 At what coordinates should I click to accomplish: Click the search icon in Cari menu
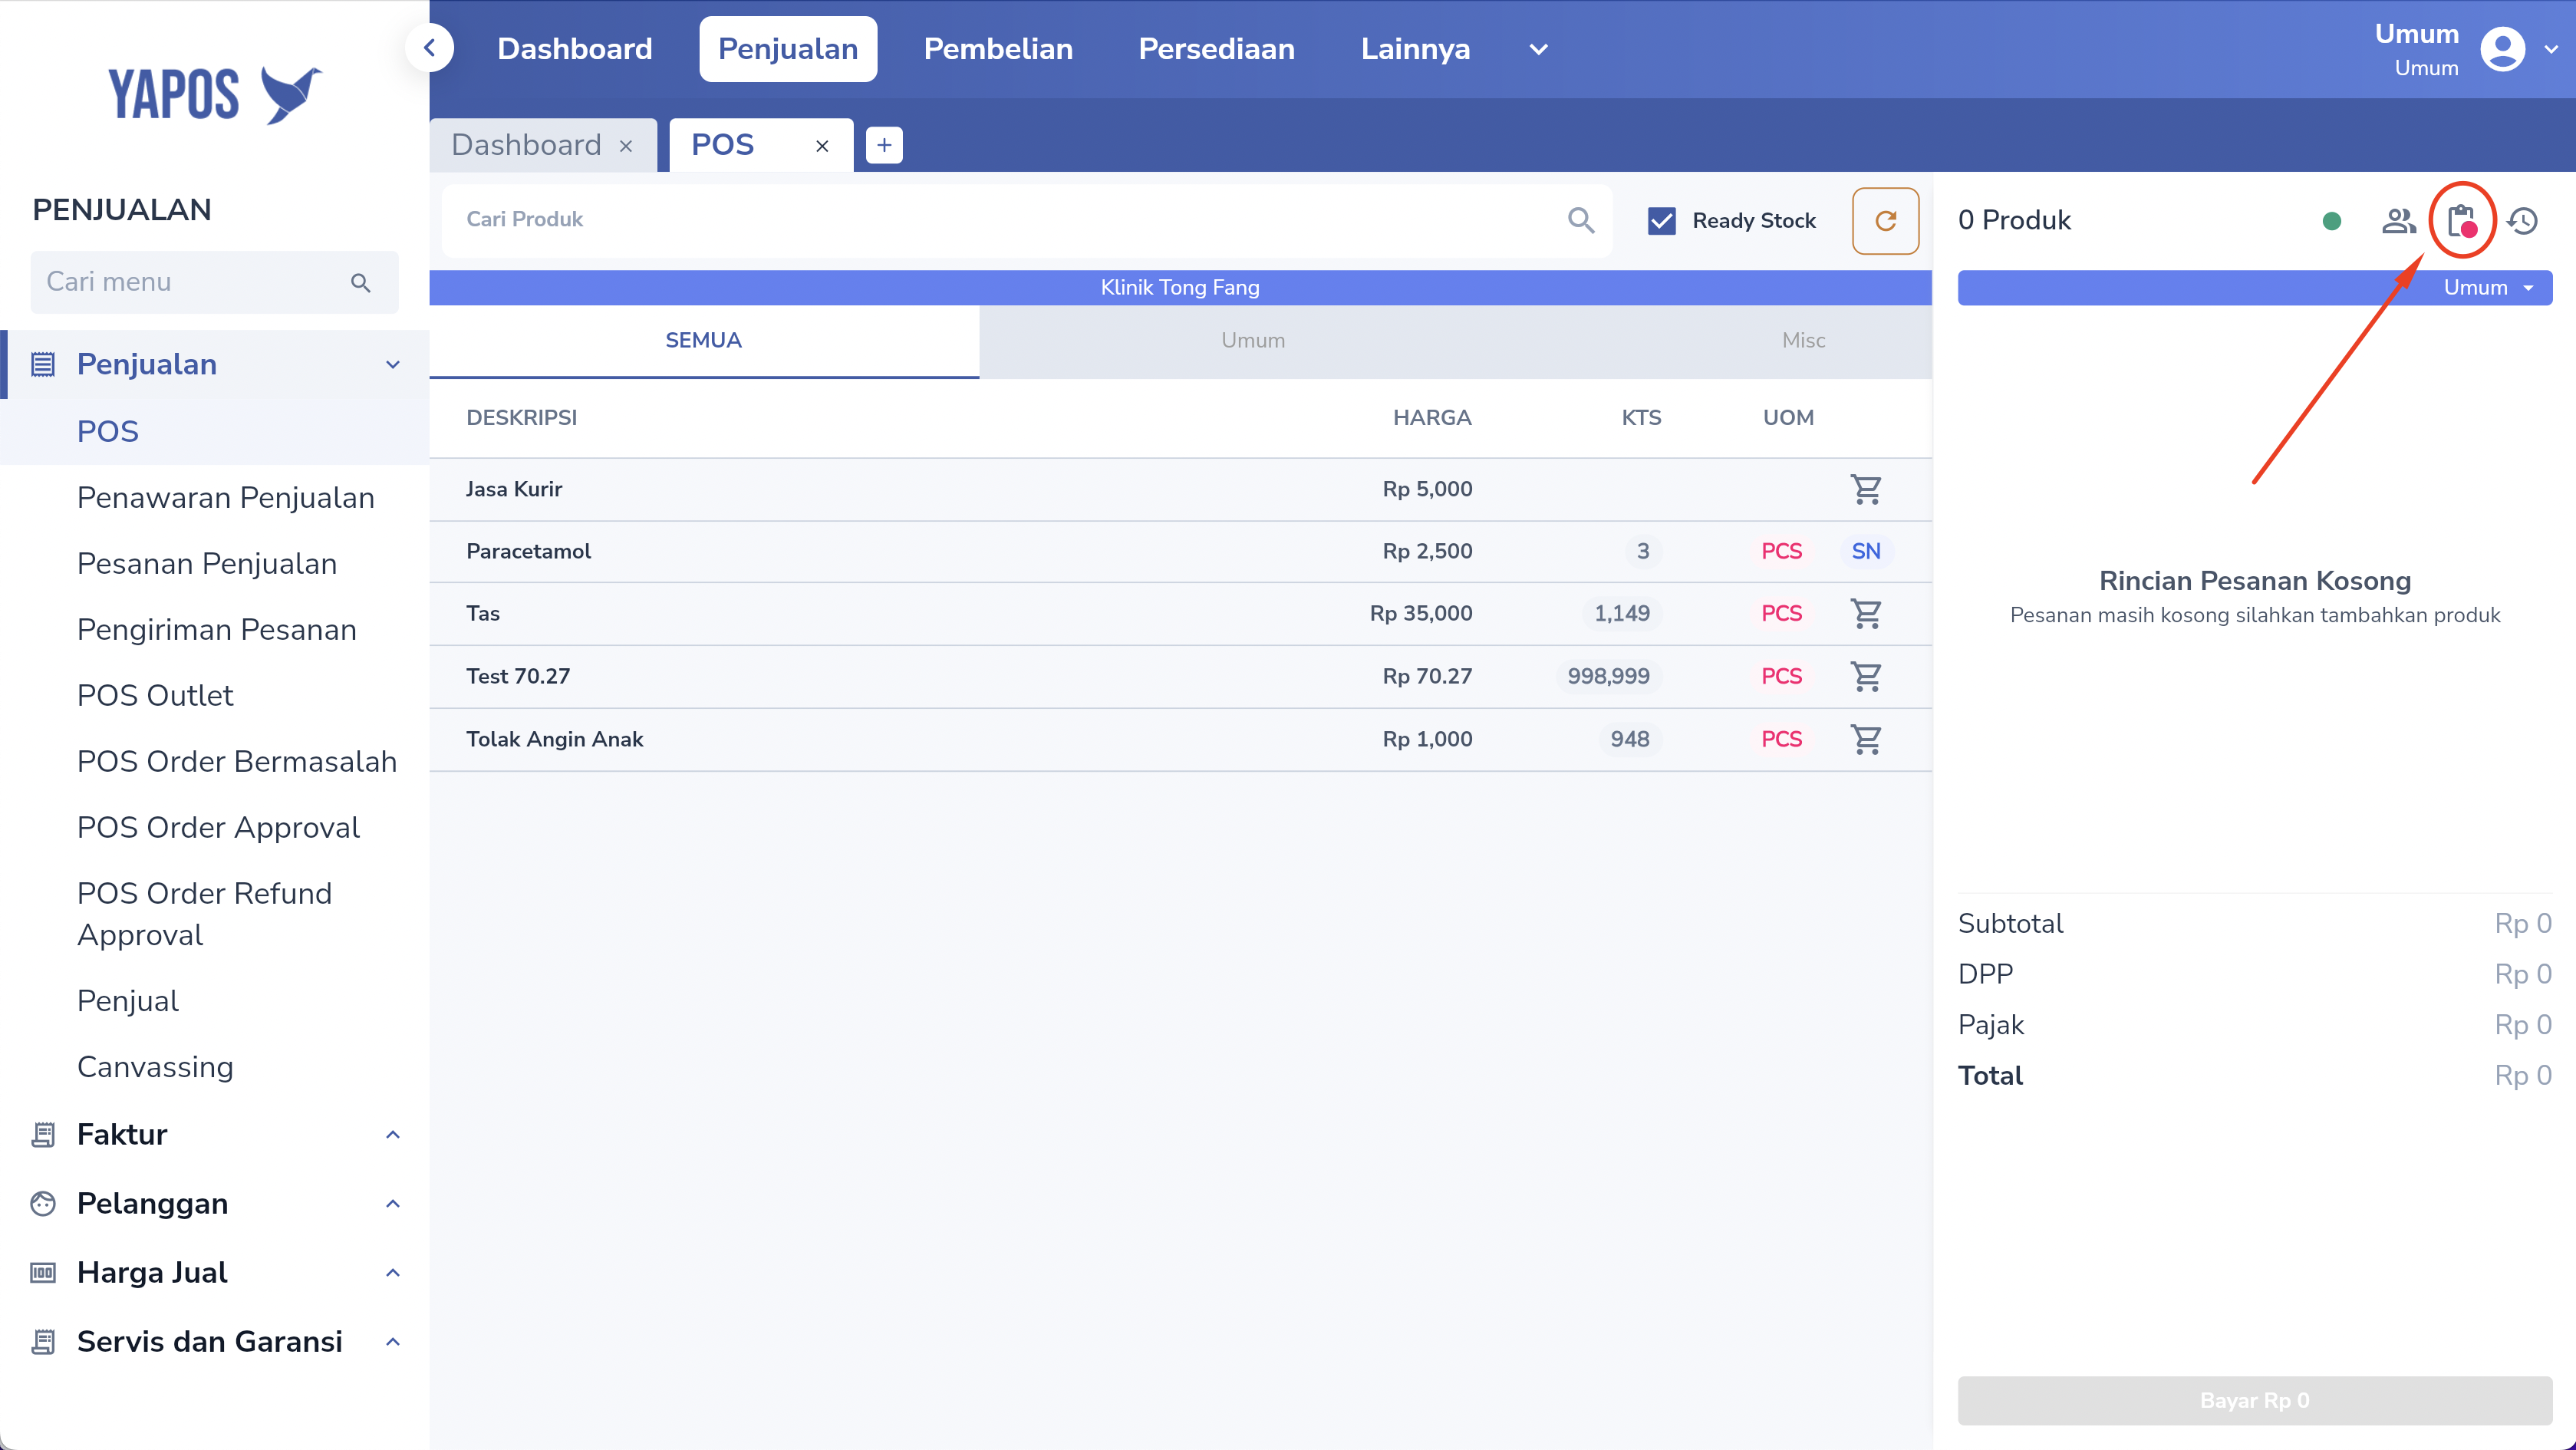[361, 283]
